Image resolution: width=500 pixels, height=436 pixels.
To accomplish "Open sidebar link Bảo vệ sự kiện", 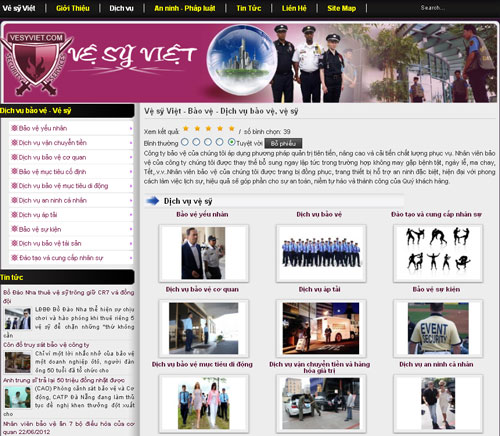I will tap(40, 229).
